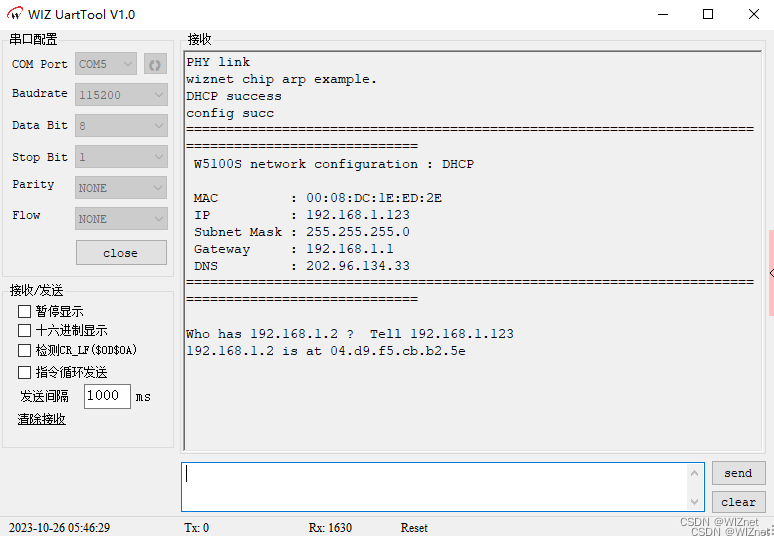Minimize the WIZ UartTool window
Image resolution: width=774 pixels, height=536 pixels.
pos(663,14)
